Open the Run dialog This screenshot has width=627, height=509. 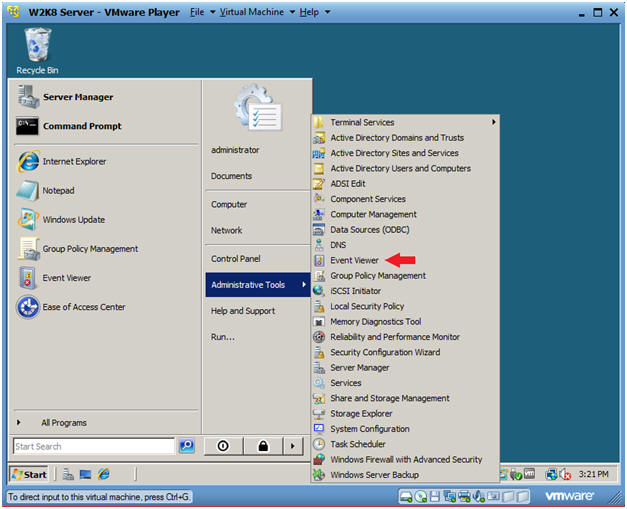tap(223, 337)
